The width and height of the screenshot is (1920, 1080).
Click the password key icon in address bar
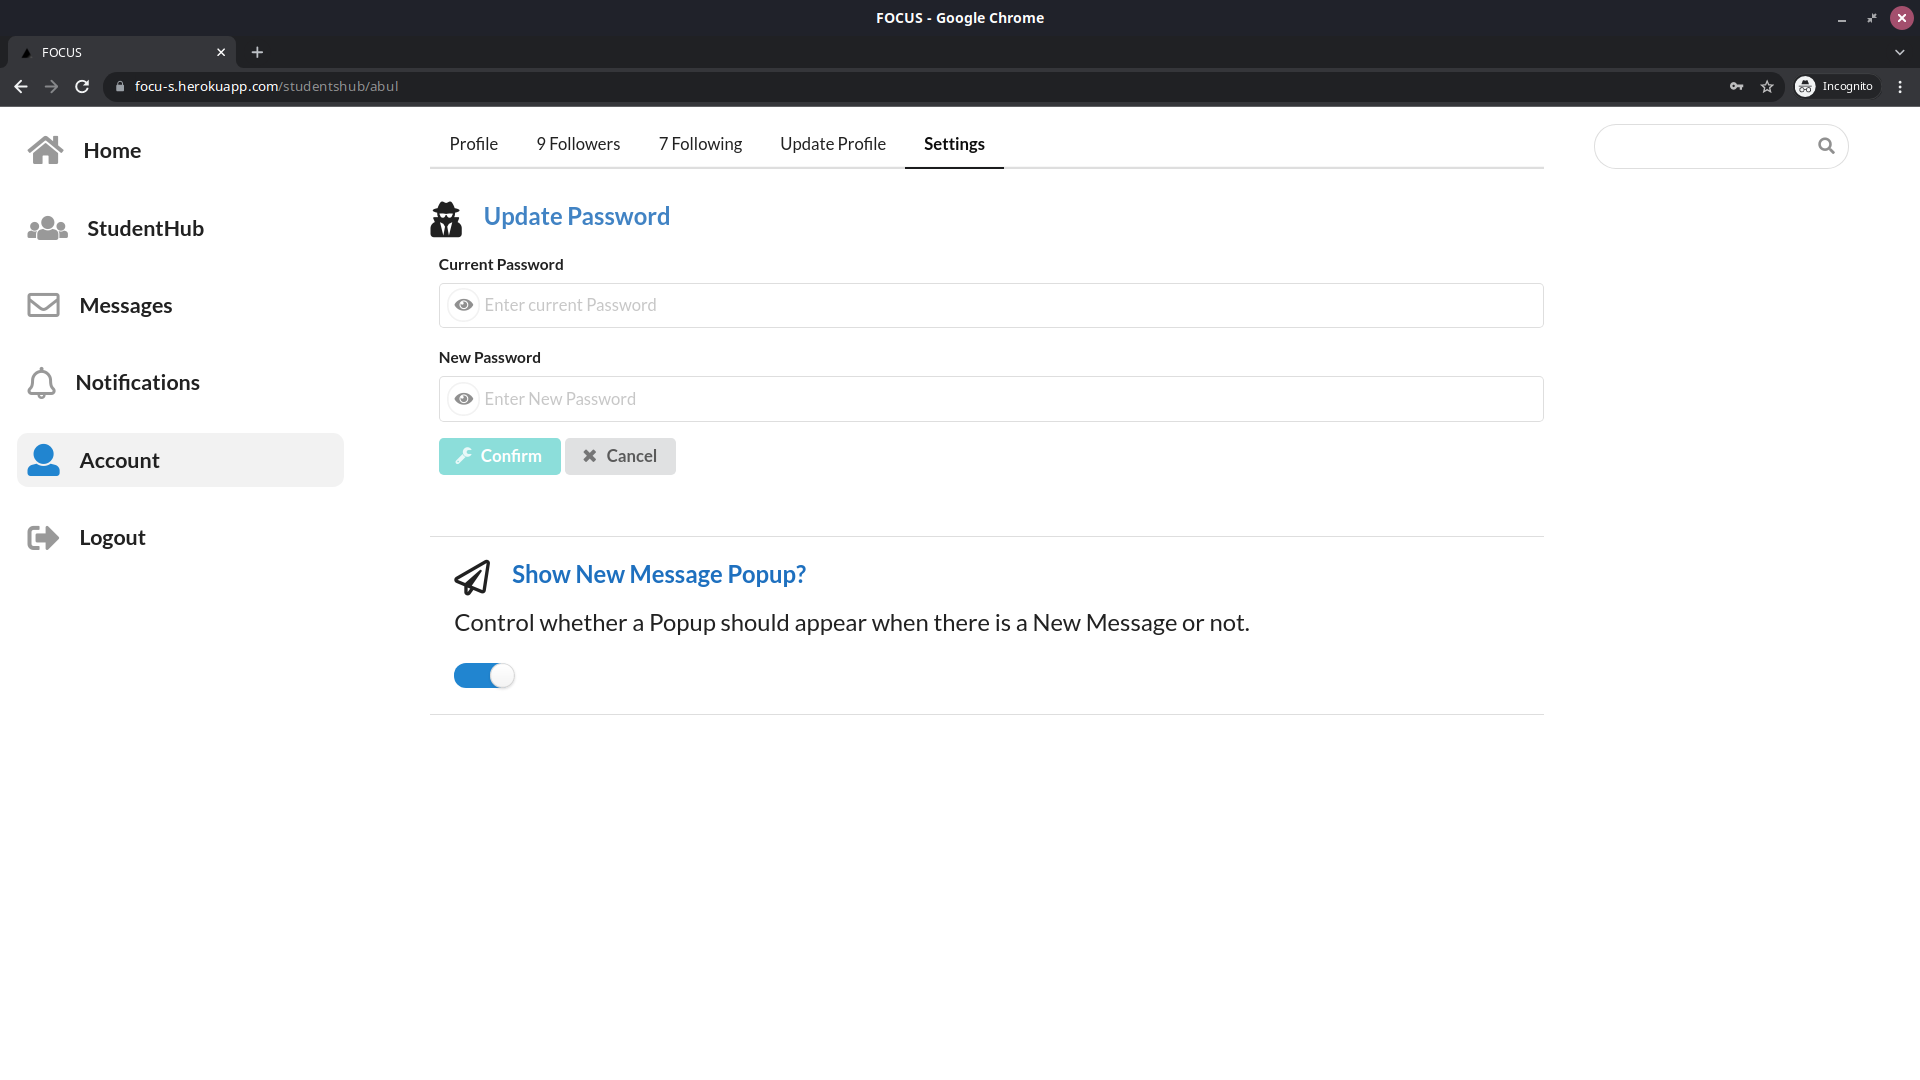1737,87
